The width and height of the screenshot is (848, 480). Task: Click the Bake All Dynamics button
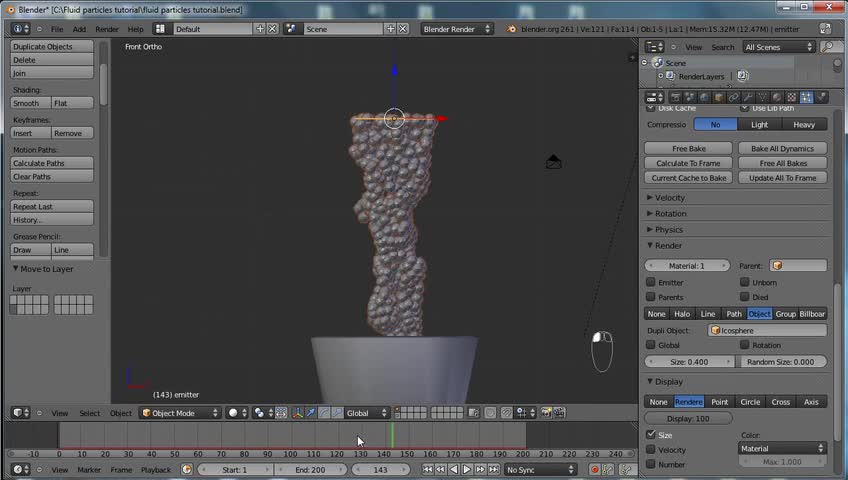(783, 149)
